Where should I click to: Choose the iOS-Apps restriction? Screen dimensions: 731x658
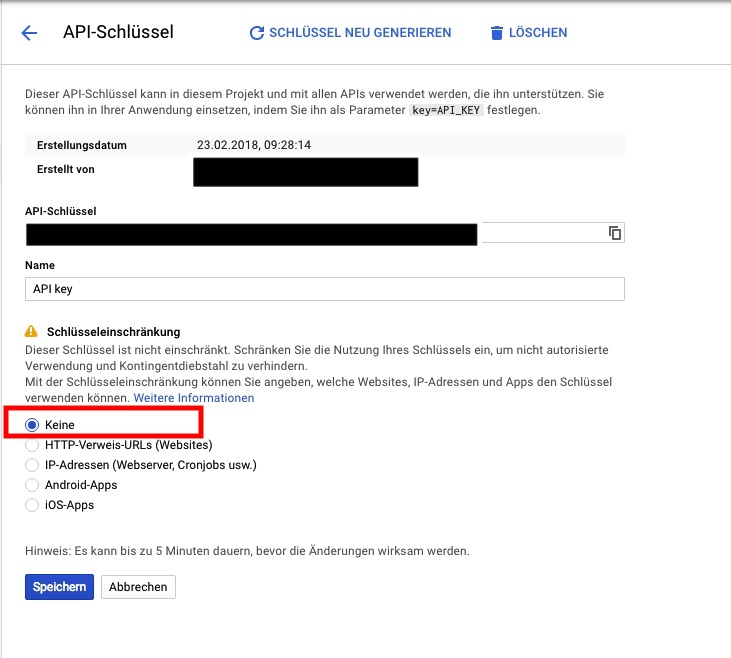[32, 505]
